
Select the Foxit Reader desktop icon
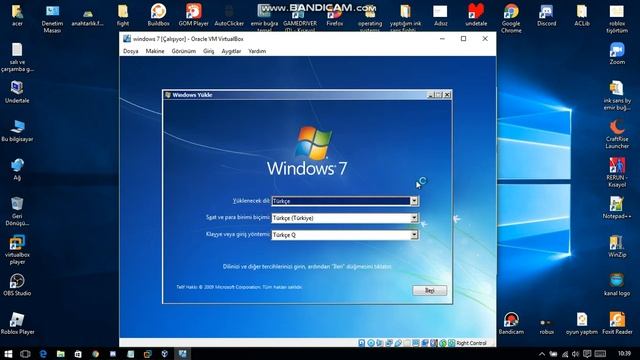coord(617,323)
